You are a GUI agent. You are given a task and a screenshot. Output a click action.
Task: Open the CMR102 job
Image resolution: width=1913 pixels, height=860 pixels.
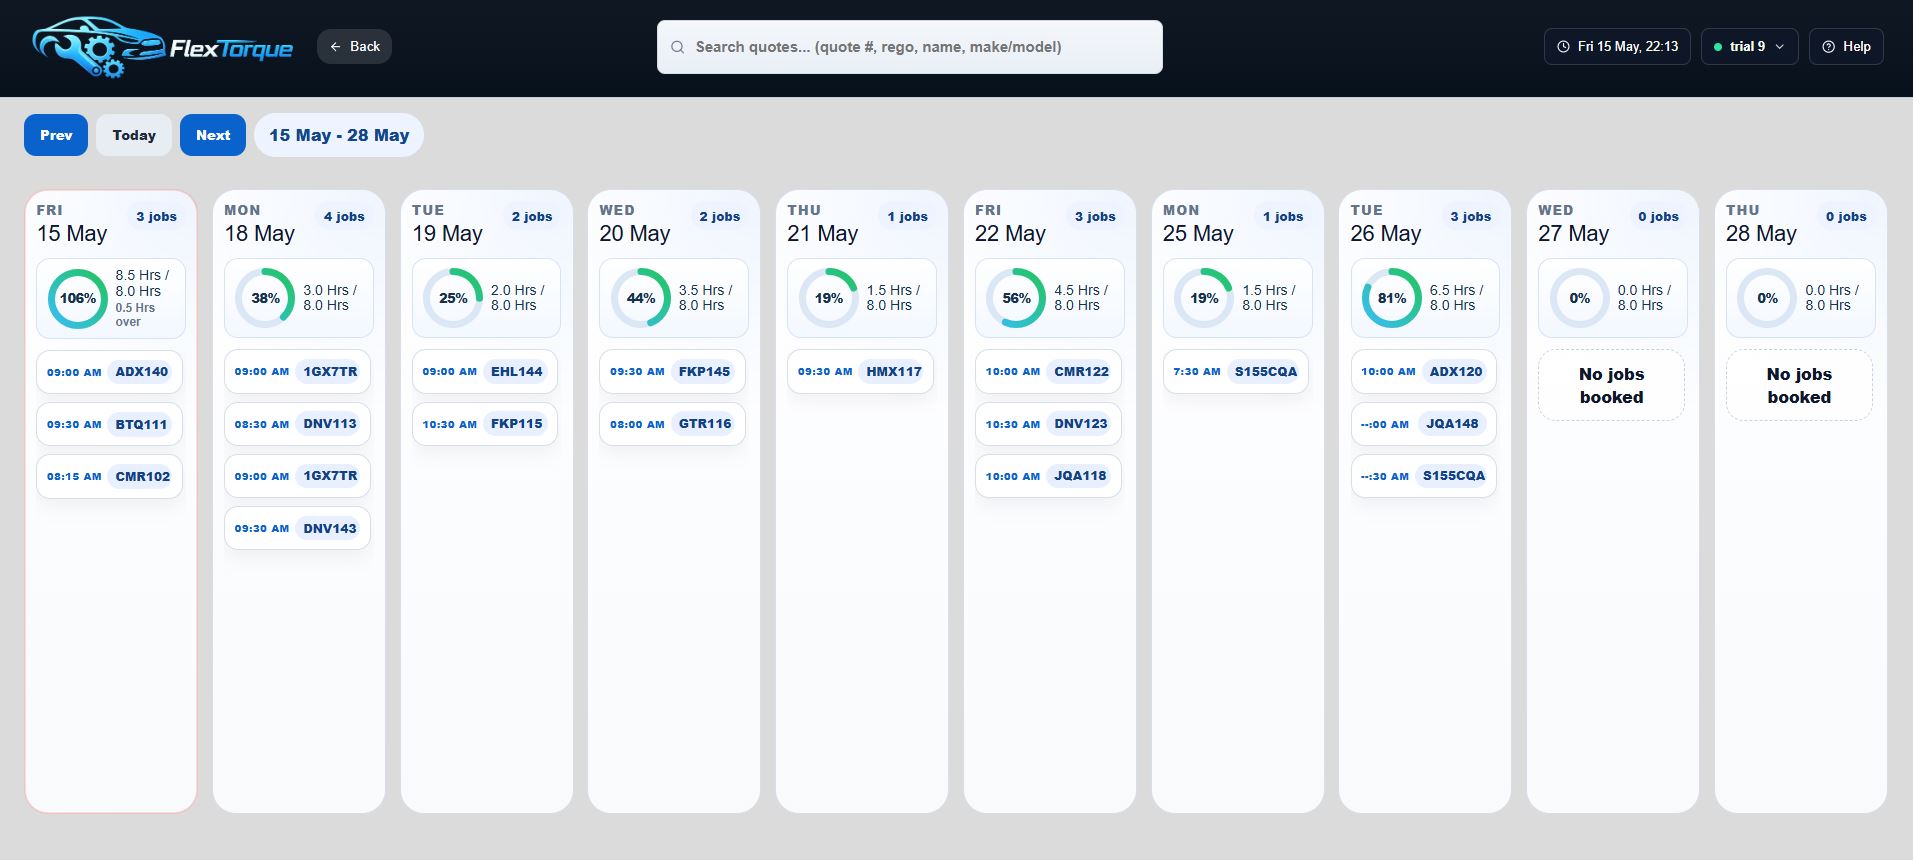tap(109, 477)
